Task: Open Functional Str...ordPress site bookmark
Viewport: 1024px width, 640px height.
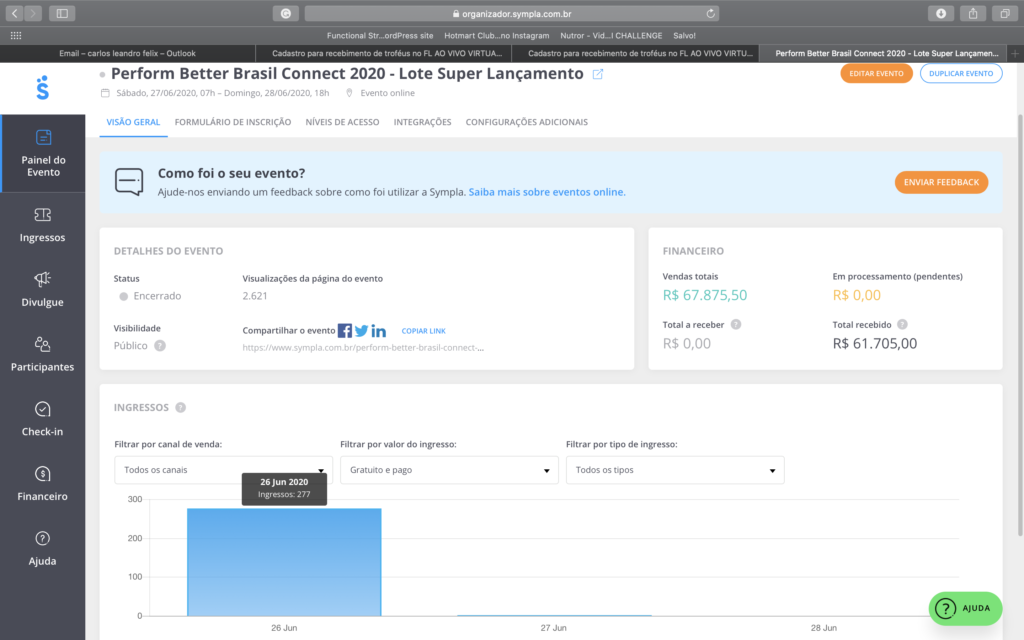Action: [380, 36]
